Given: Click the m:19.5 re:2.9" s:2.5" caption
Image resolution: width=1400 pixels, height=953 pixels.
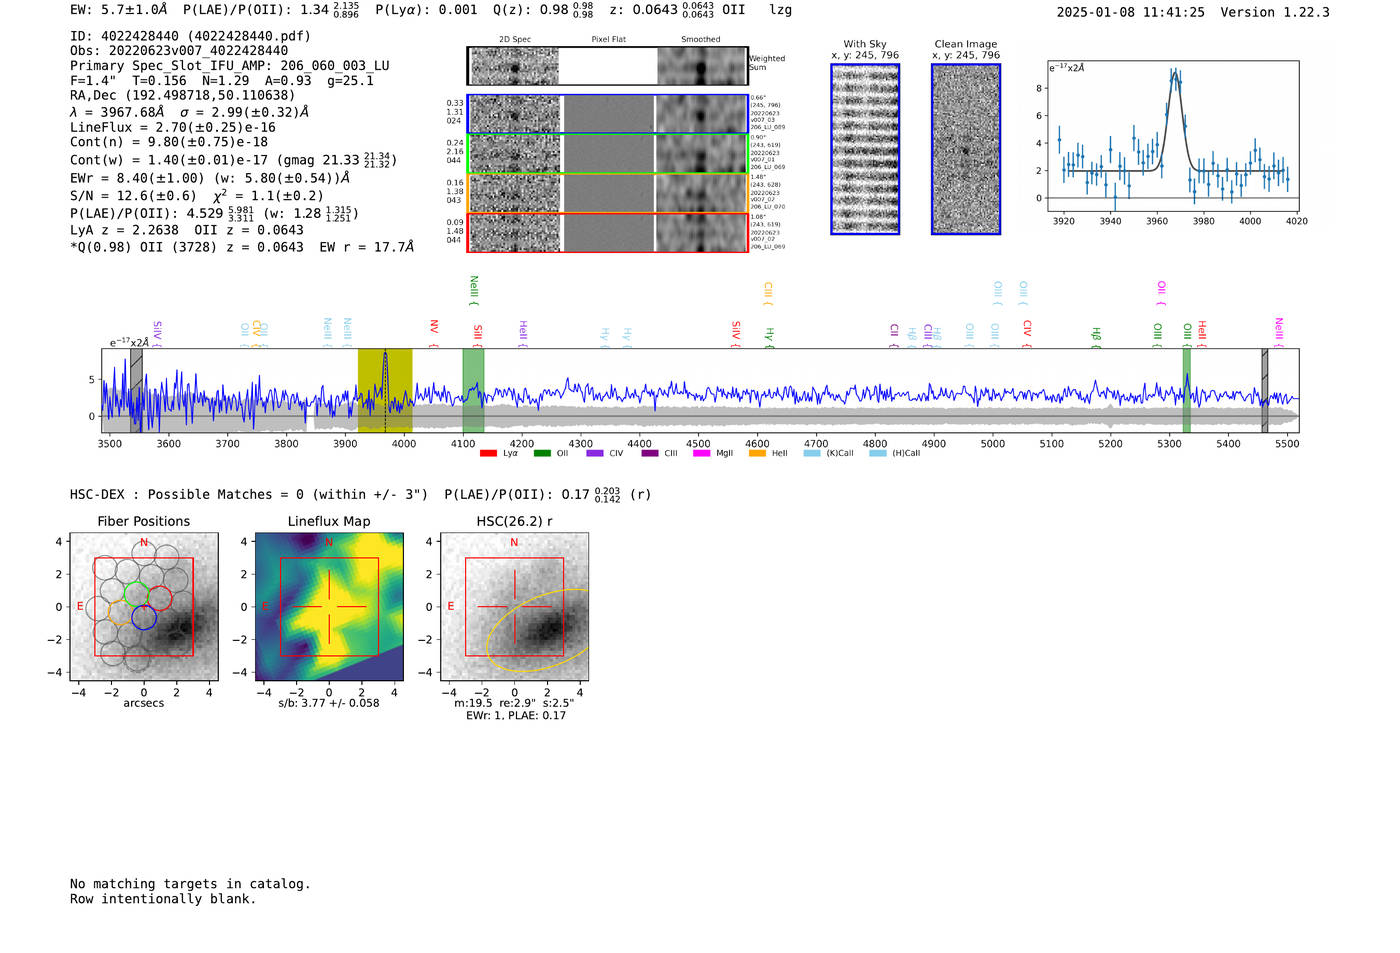Looking at the screenshot, I should coord(514,703).
